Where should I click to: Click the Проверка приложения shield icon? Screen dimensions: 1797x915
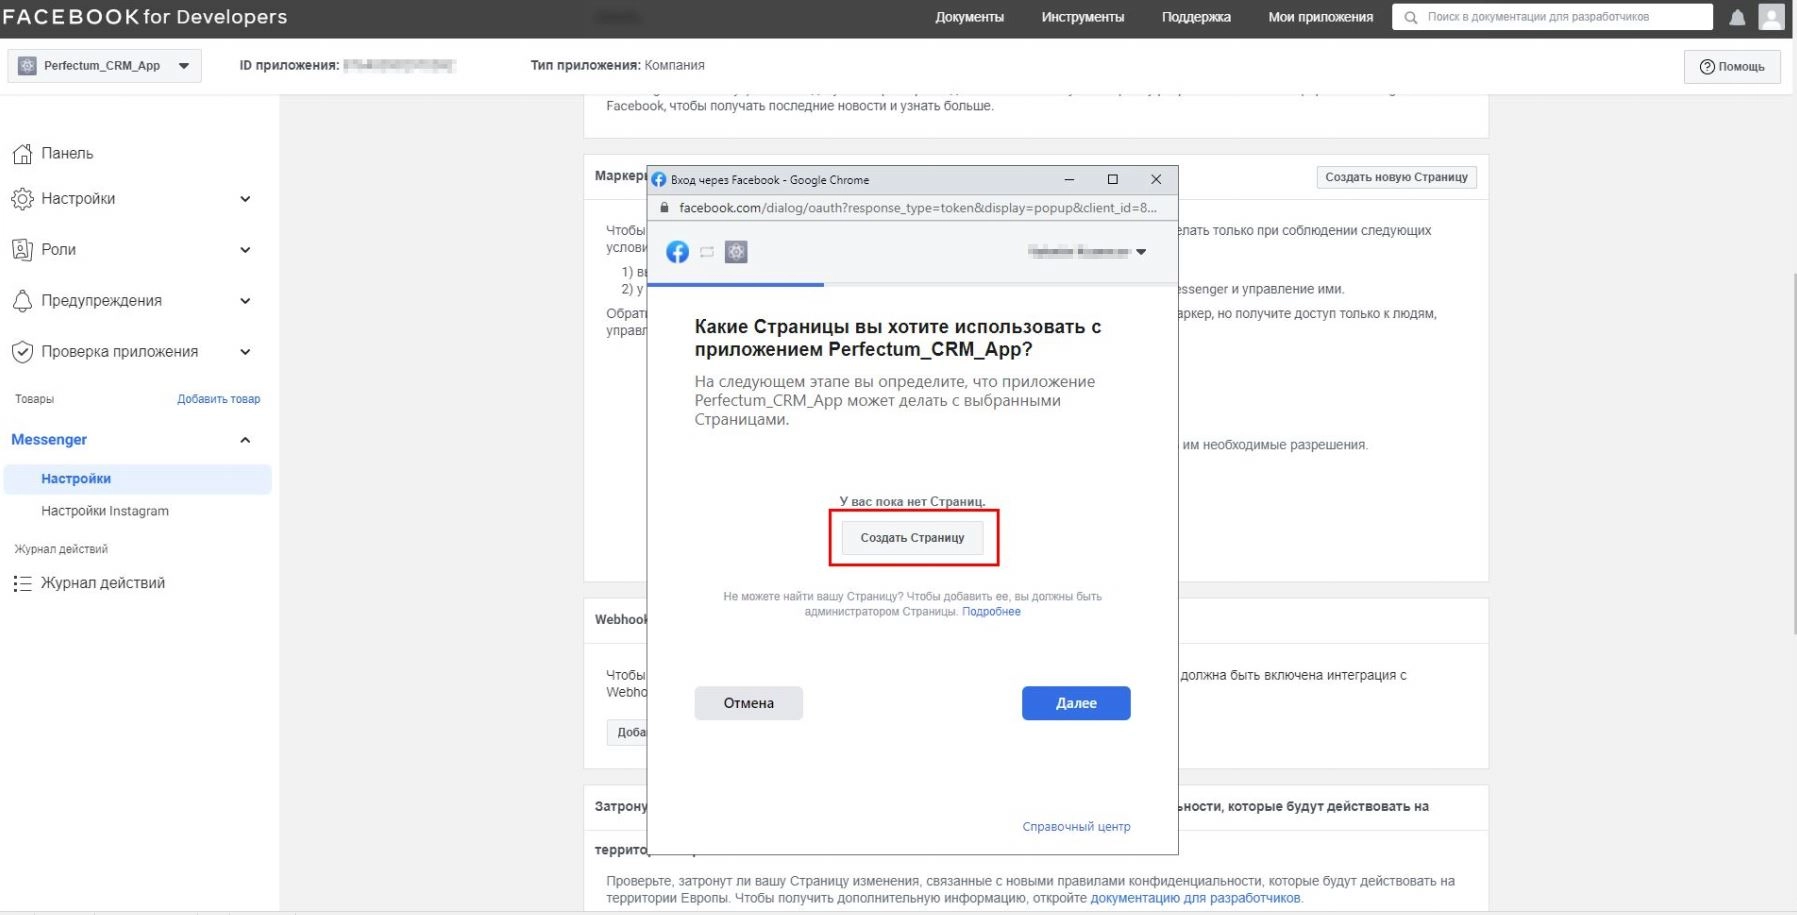(22, 352)
